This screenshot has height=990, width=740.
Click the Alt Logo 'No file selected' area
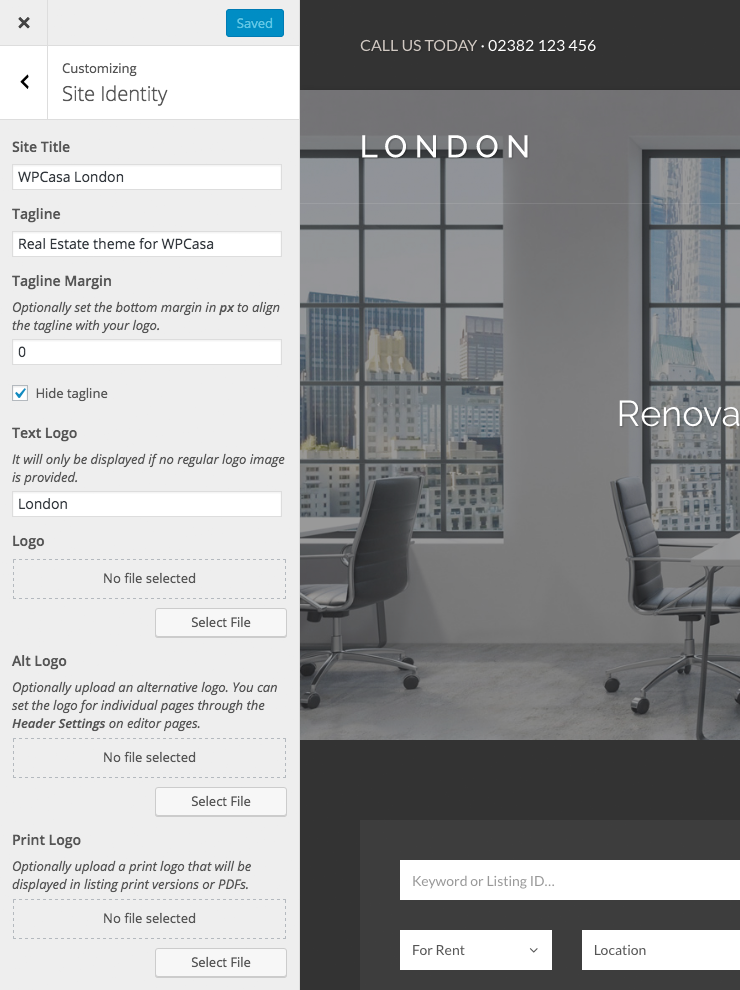click(149, 758)
